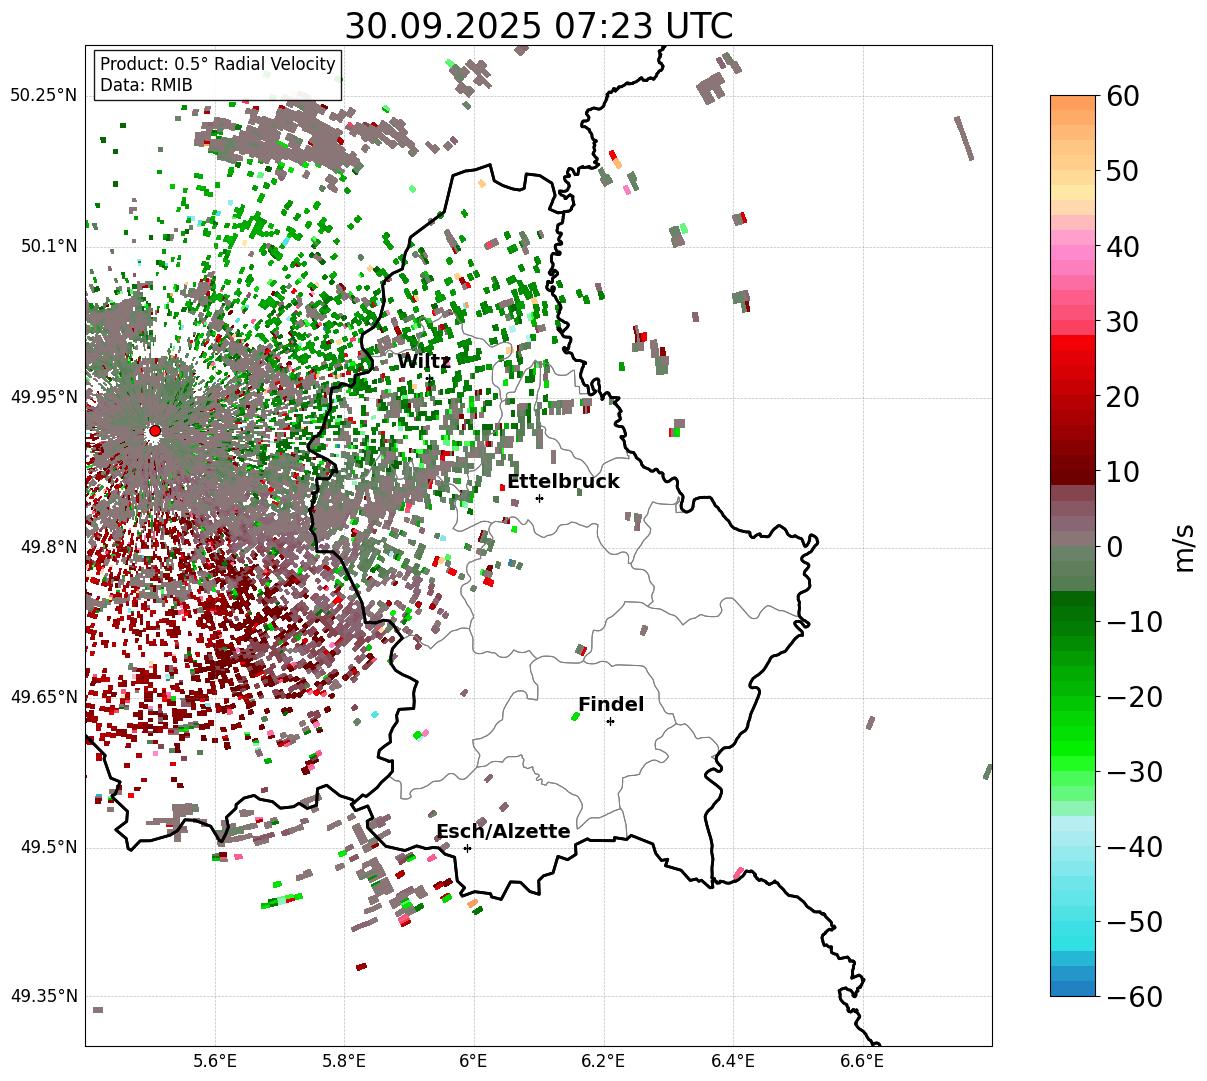The image size is (1207, 1081).
Task: Click the plot title 30.09.2025 07:23 UTC
Action: click(x=539, y=26)
